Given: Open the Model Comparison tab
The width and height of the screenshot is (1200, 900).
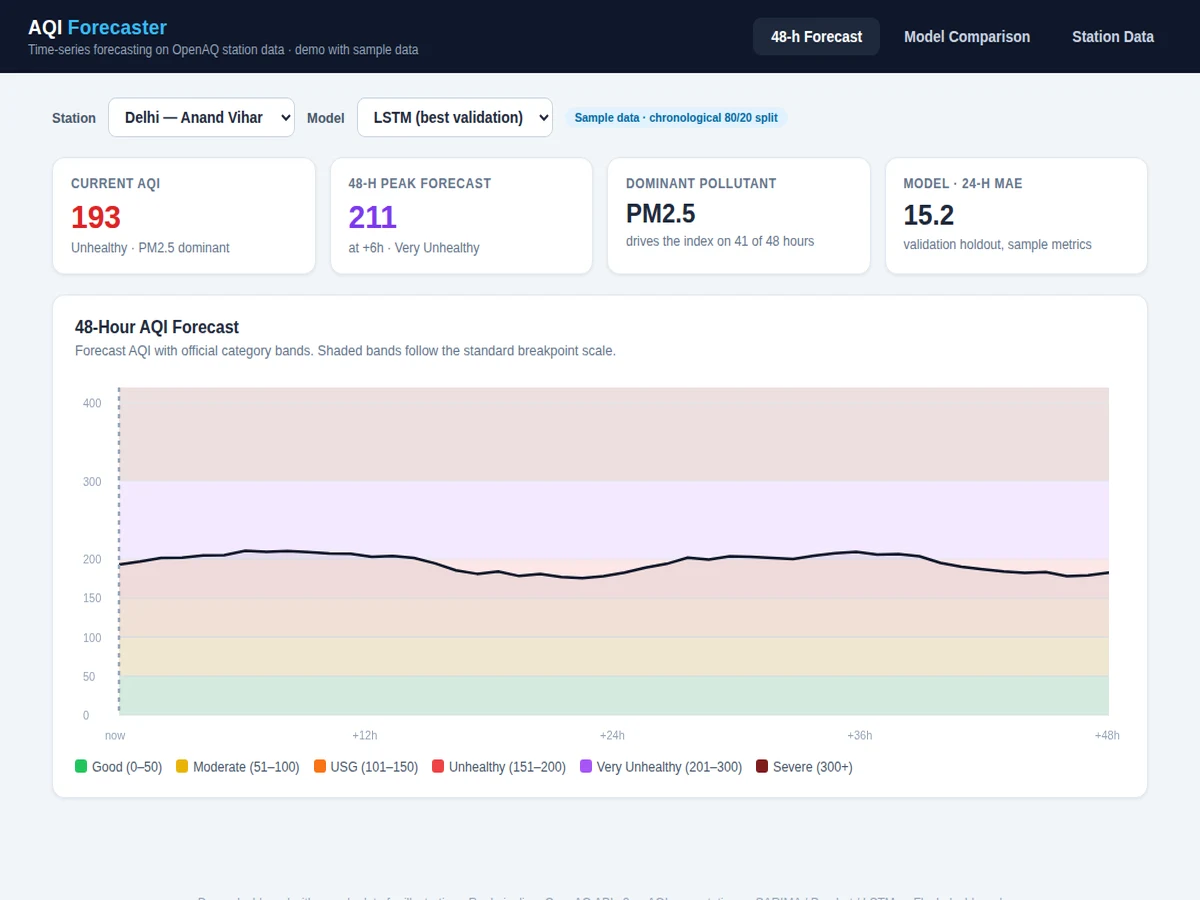Looking at the screenshot, I should tap(967, 36).
